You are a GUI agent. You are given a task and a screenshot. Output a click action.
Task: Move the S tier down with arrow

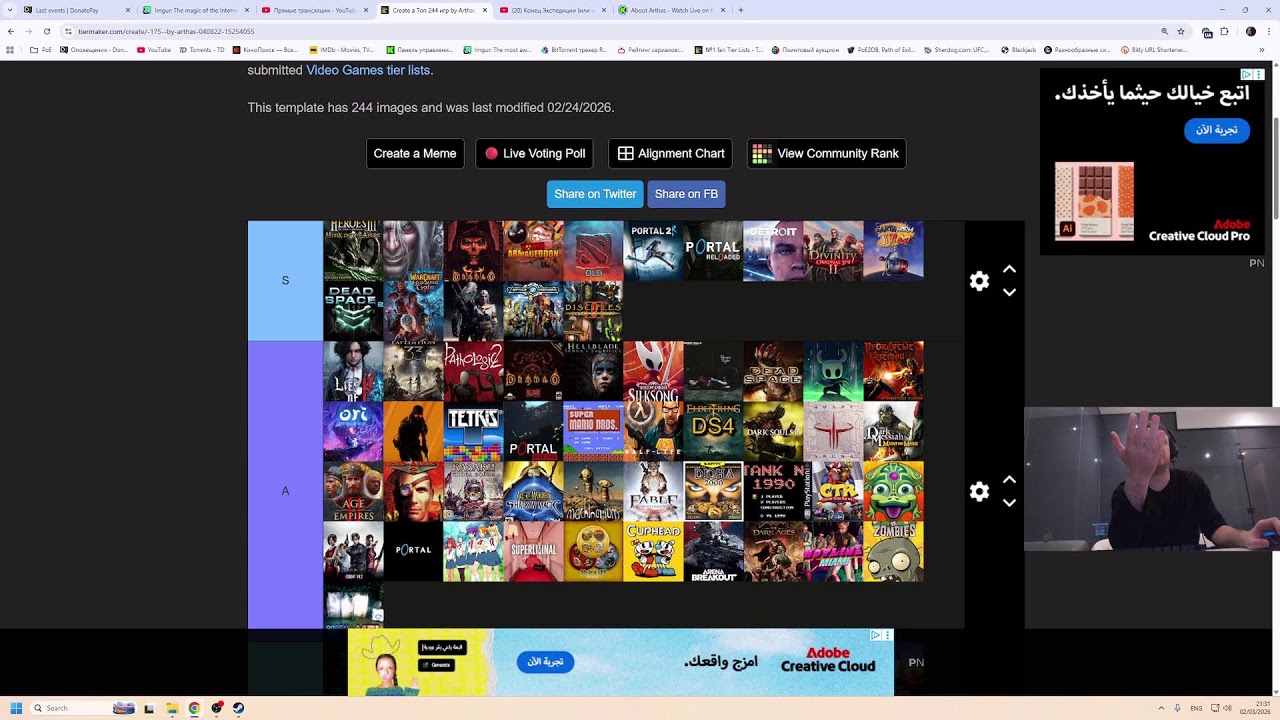(x=1009, y=293)
